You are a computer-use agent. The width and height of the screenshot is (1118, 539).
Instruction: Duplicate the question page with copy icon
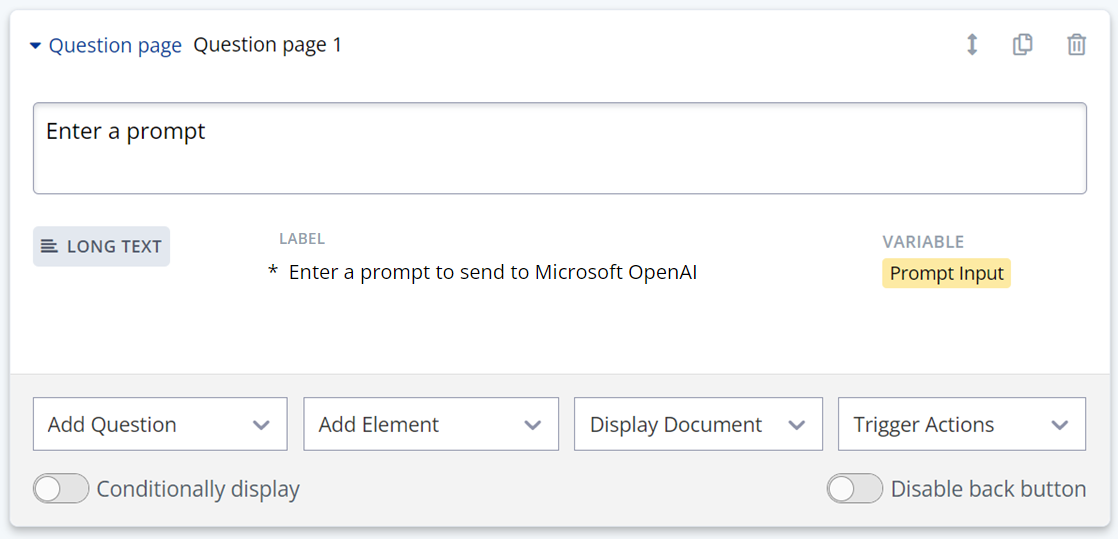(1022, 45)
